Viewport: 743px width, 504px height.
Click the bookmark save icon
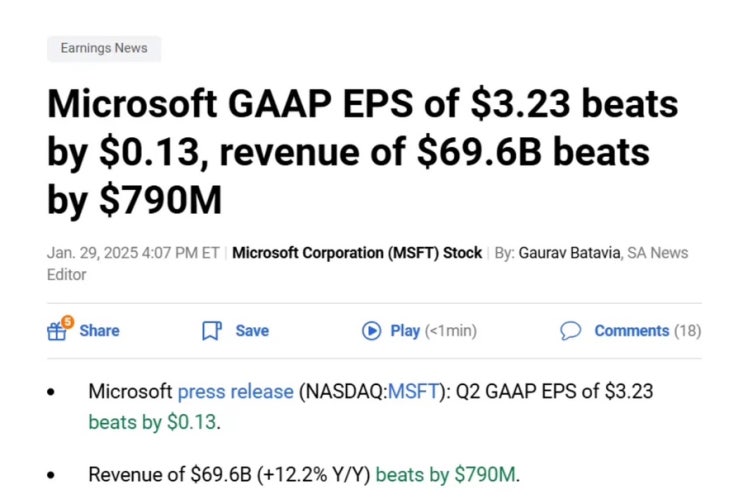click(x=211, y=331)
